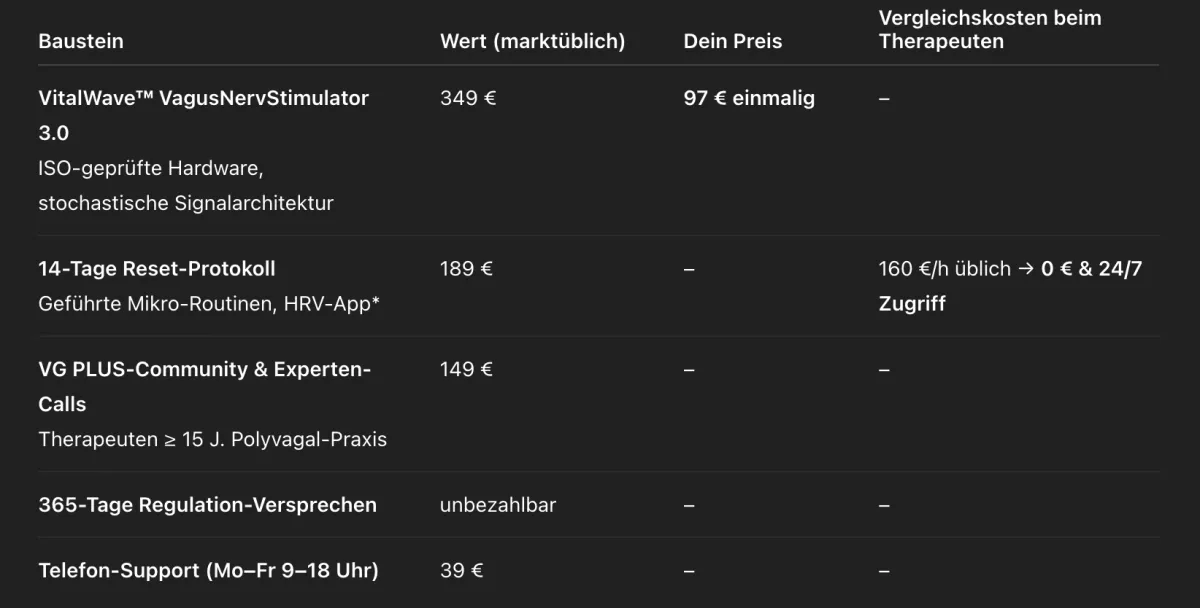Select the 149 € value cell
1200x608 pixels.
(466, 369)
